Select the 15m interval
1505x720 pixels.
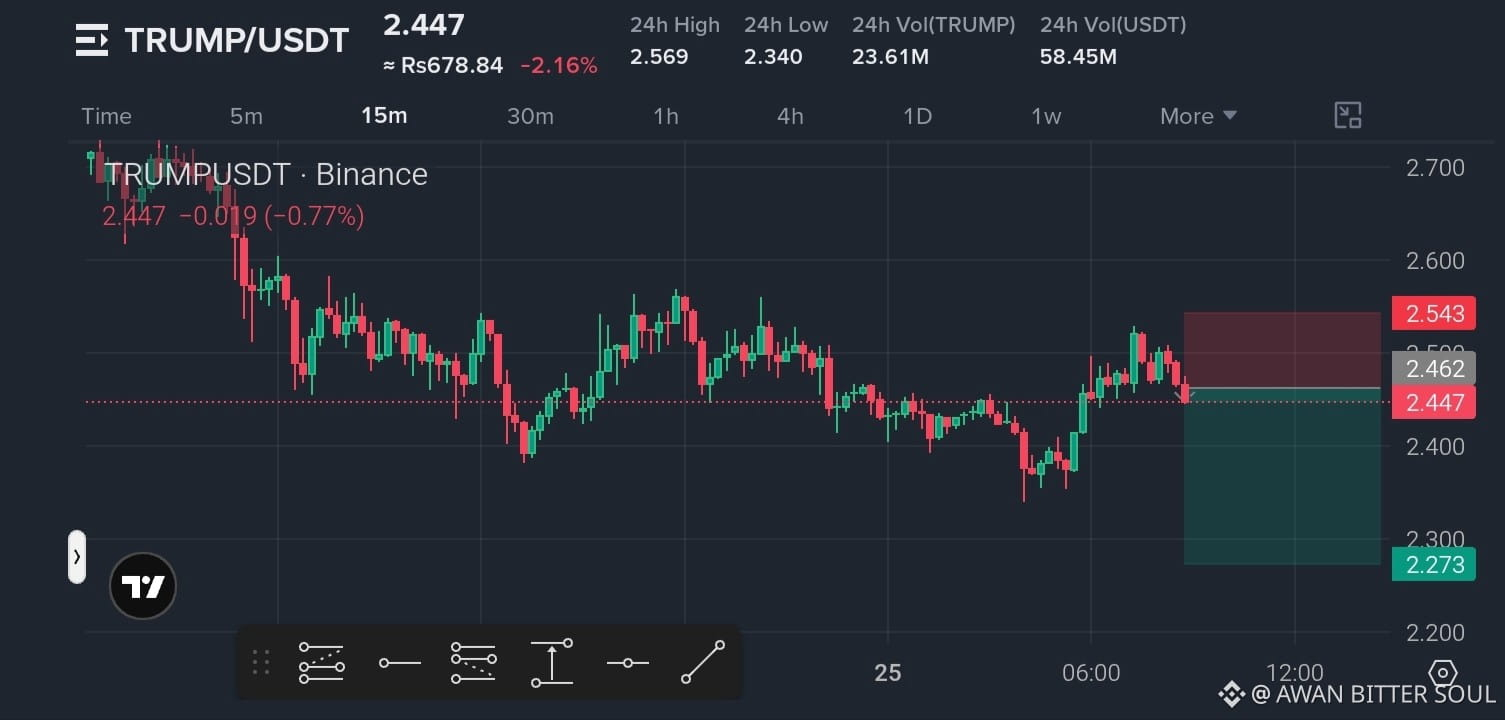coord(384,116)
